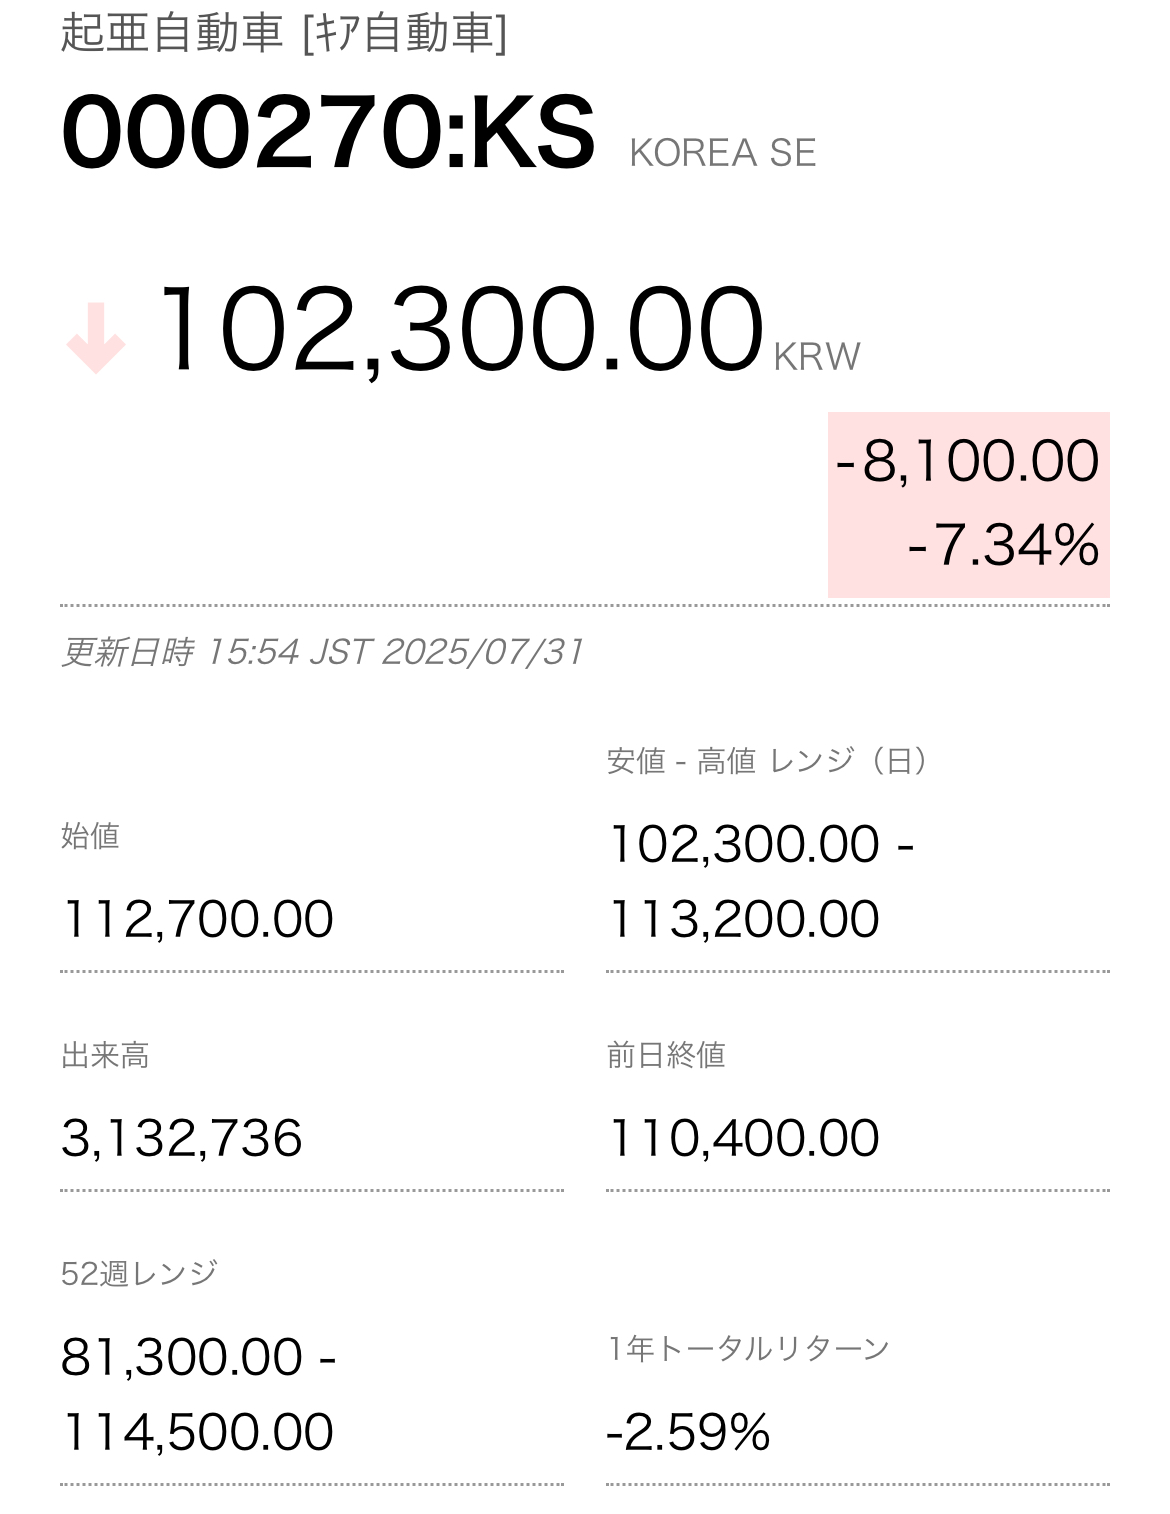This screenshot has height=1514, width=1170.
Task: Click the current price 102,300.00
Action: tap(458, 329)
